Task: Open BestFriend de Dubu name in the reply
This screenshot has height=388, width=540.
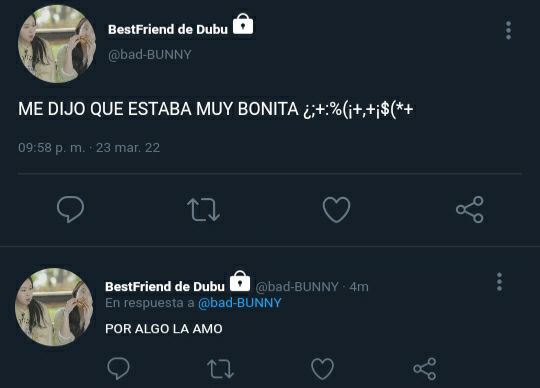Action: click(165, 287)
